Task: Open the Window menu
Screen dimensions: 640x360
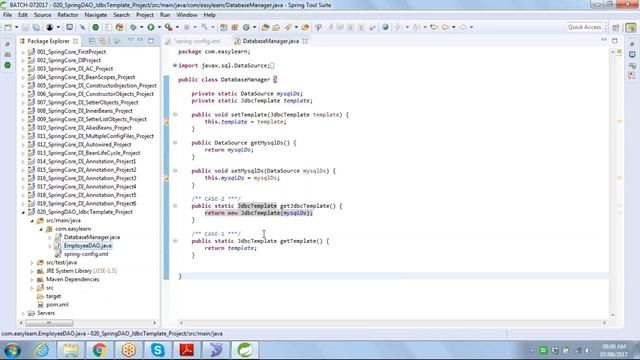Action: (187, 15)
